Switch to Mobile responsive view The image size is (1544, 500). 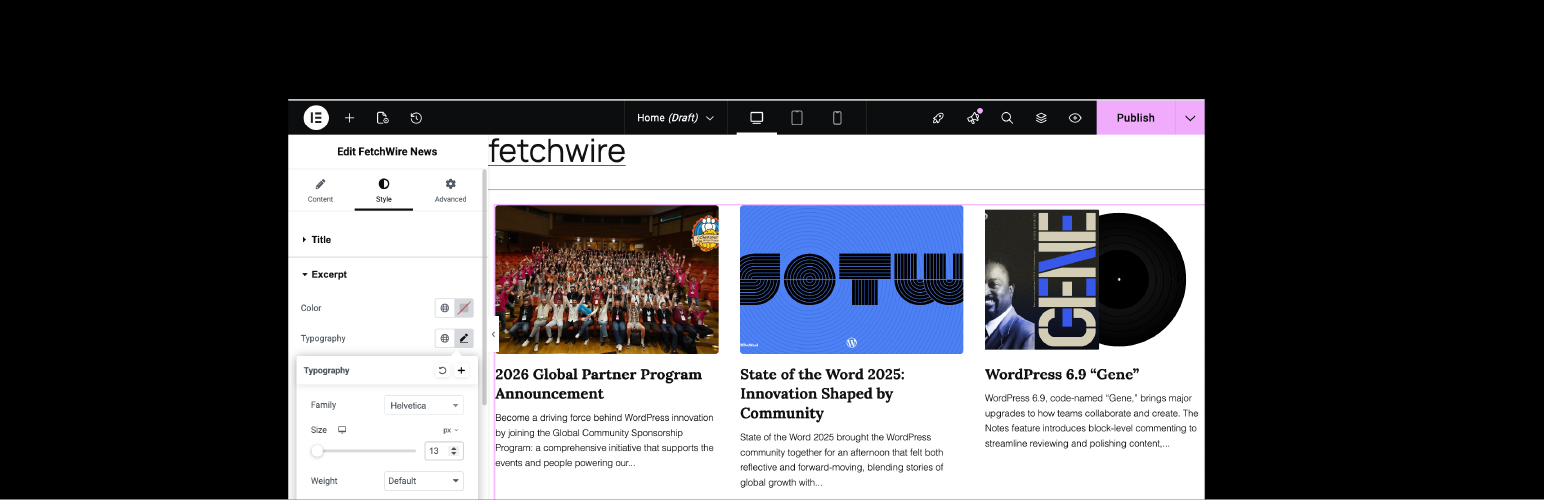click(x=837, y=118)
